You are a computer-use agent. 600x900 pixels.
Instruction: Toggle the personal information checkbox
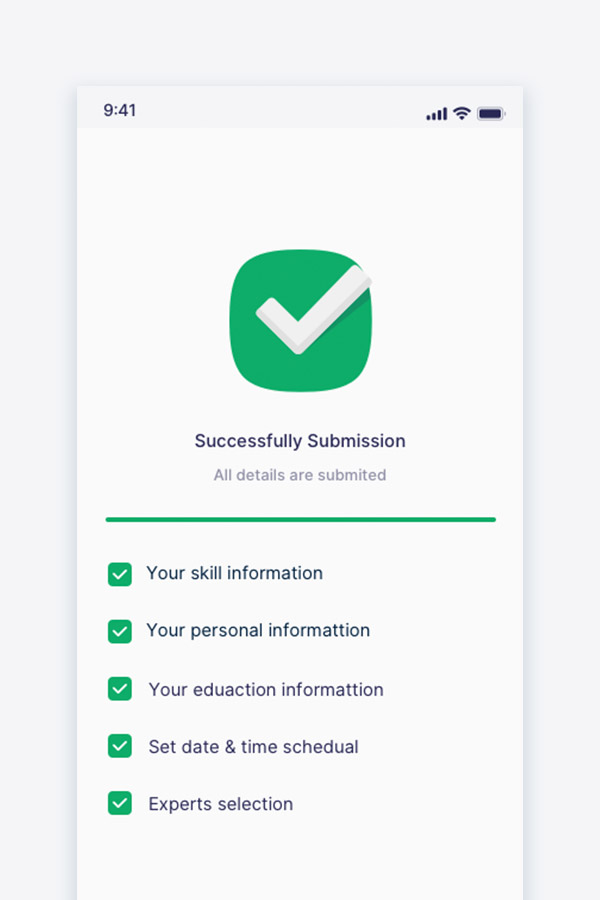point(119,631)
